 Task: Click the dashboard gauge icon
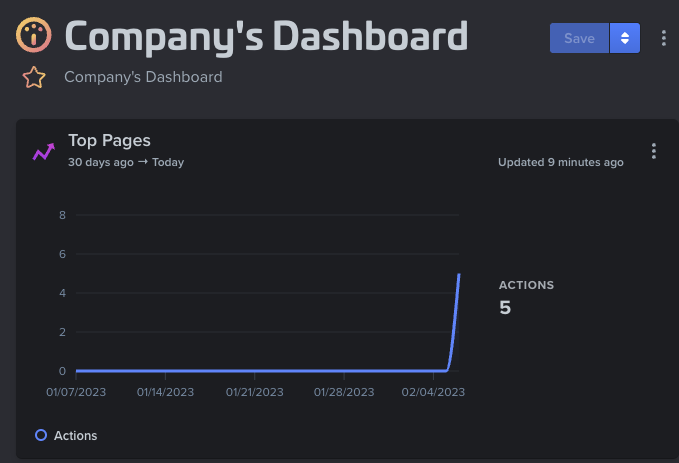click(x=34, y=35)
